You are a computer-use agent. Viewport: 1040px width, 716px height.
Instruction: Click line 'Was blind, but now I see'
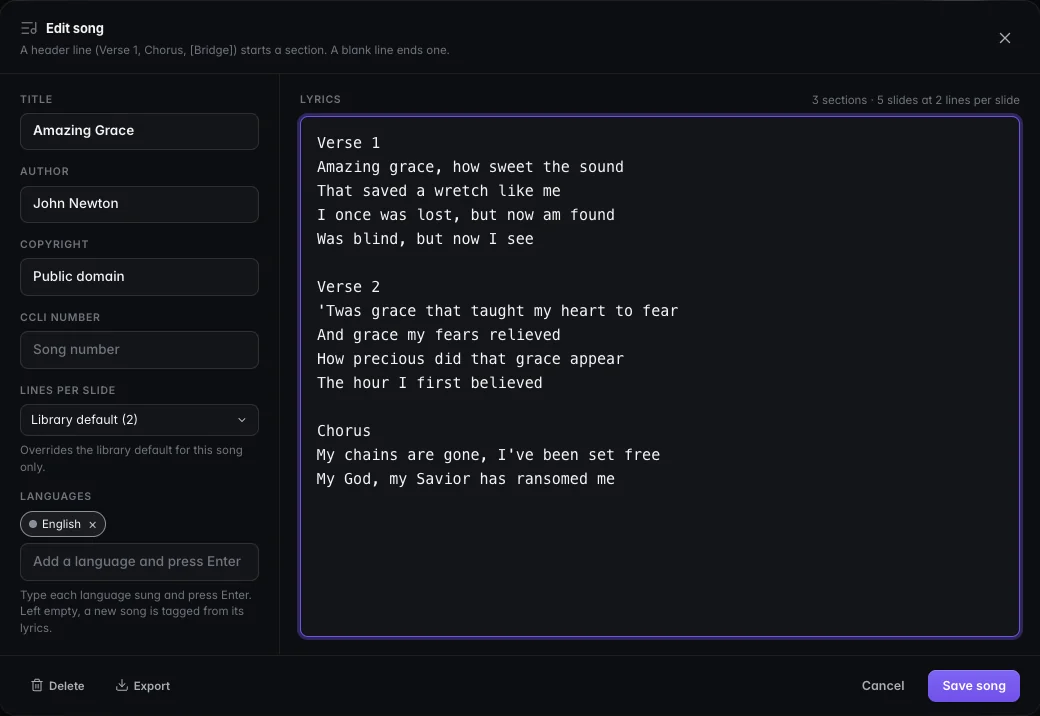coord(425,239)
